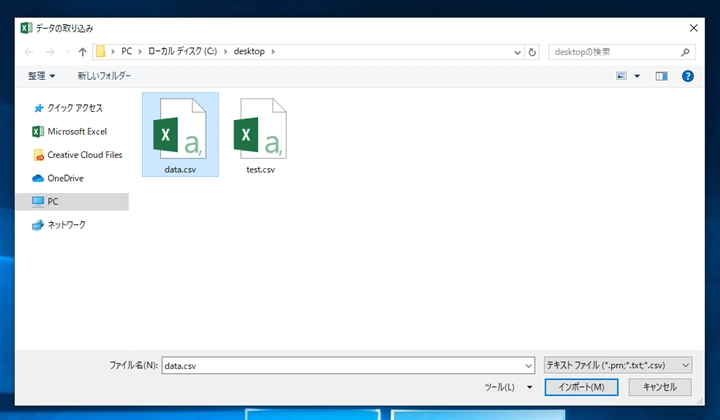Screen dimensions: 720x420
Task: Open view options dropdown arrow
Action: (x=637, y=76)
